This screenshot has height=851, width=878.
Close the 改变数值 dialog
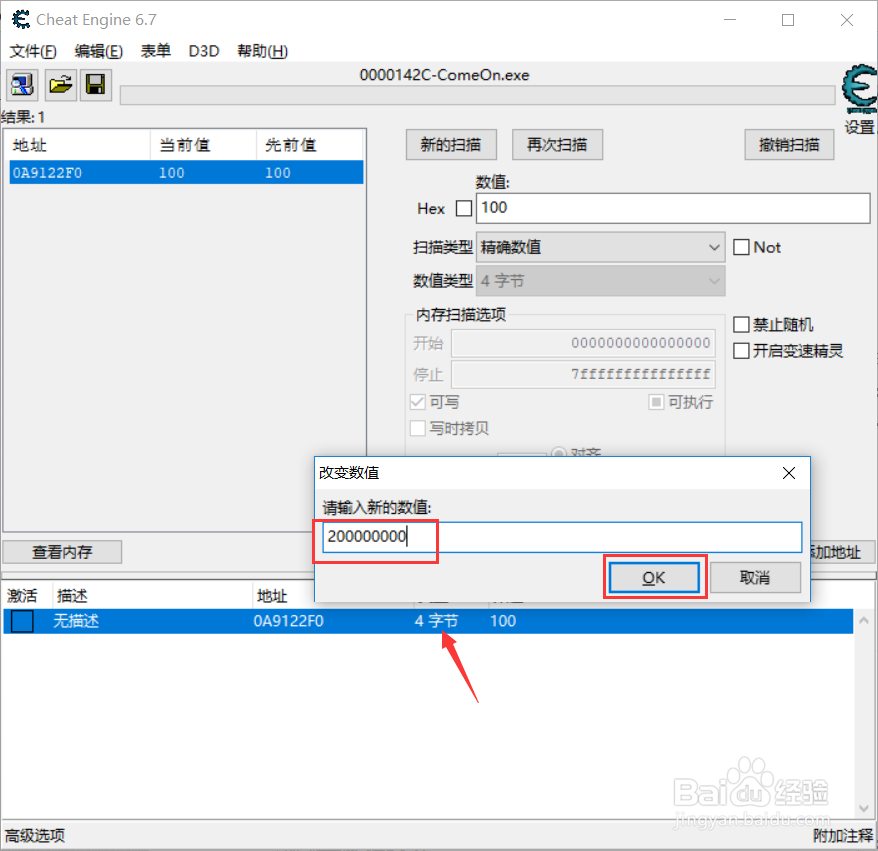point(789,473)
